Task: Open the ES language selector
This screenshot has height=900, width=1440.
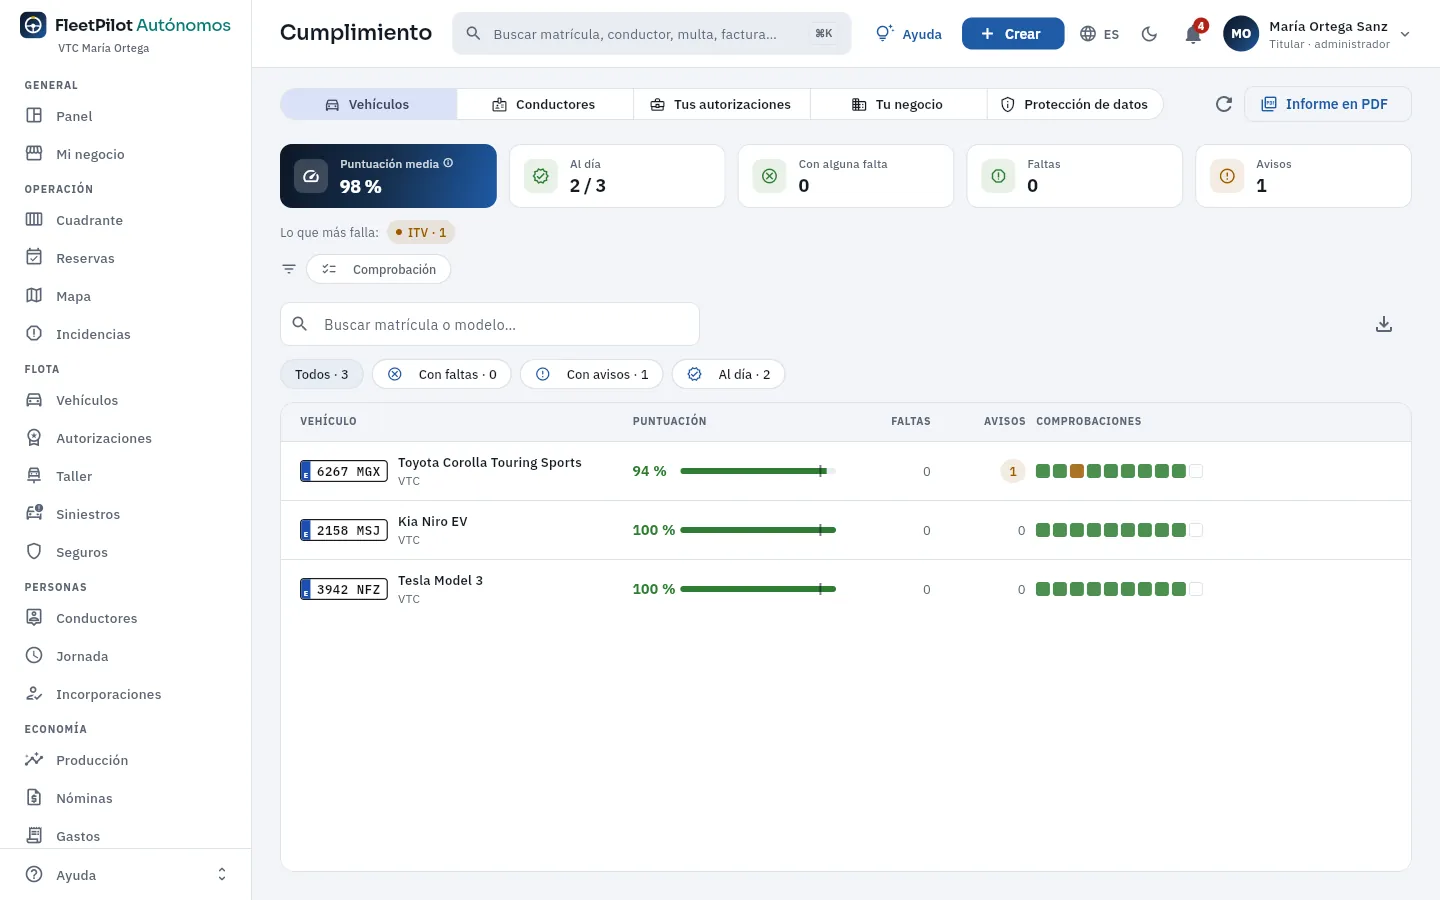Action: click(x=1100, y=34)
